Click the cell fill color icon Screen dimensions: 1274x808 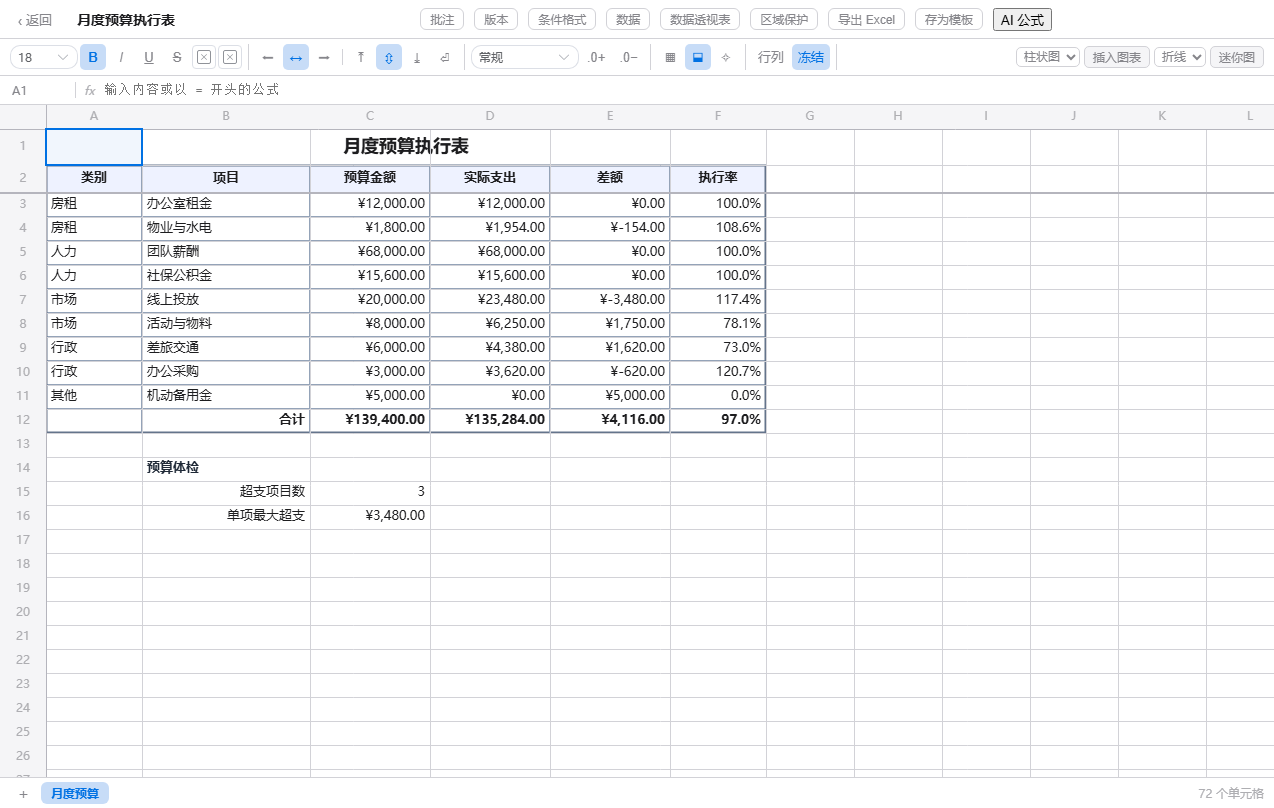[x=698, y=57]
